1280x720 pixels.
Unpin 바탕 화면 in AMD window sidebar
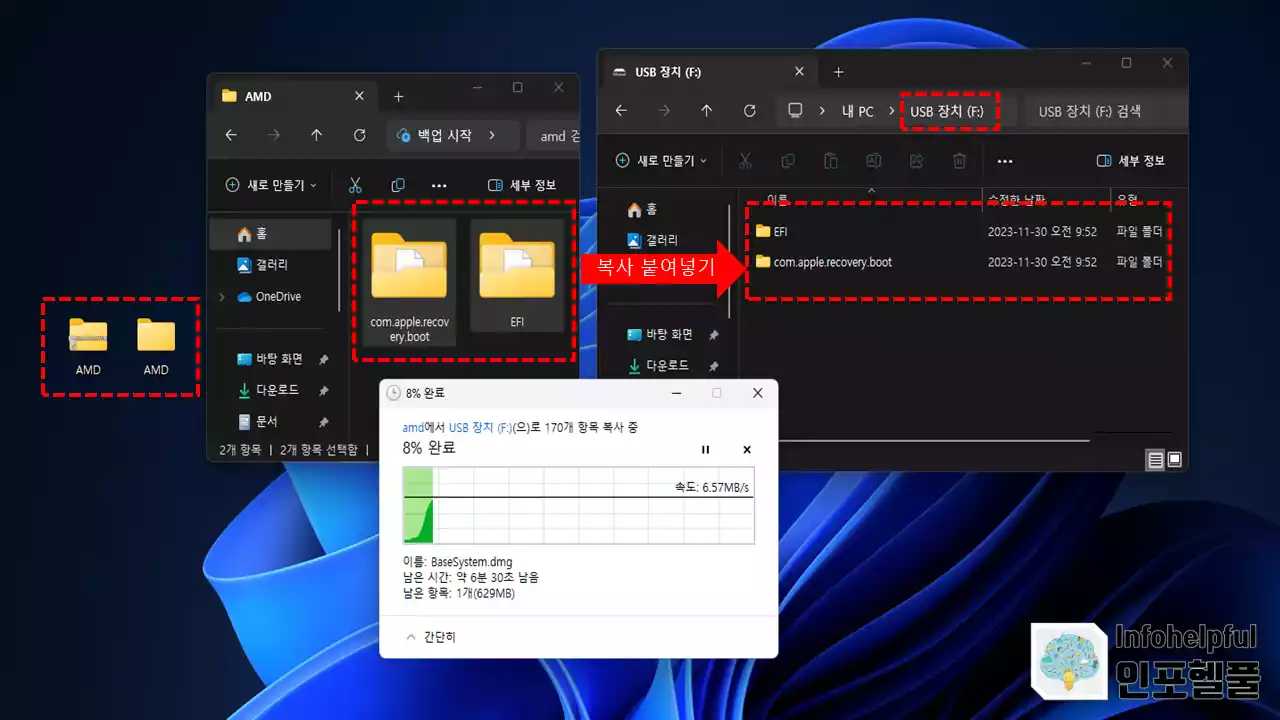pos(323,360)
